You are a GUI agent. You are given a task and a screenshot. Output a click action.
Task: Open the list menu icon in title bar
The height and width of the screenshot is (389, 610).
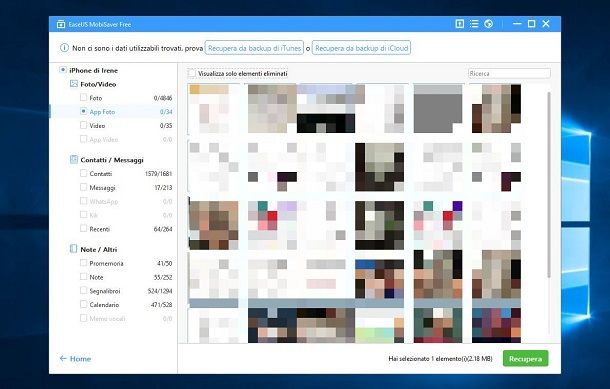tap(474, 24)
